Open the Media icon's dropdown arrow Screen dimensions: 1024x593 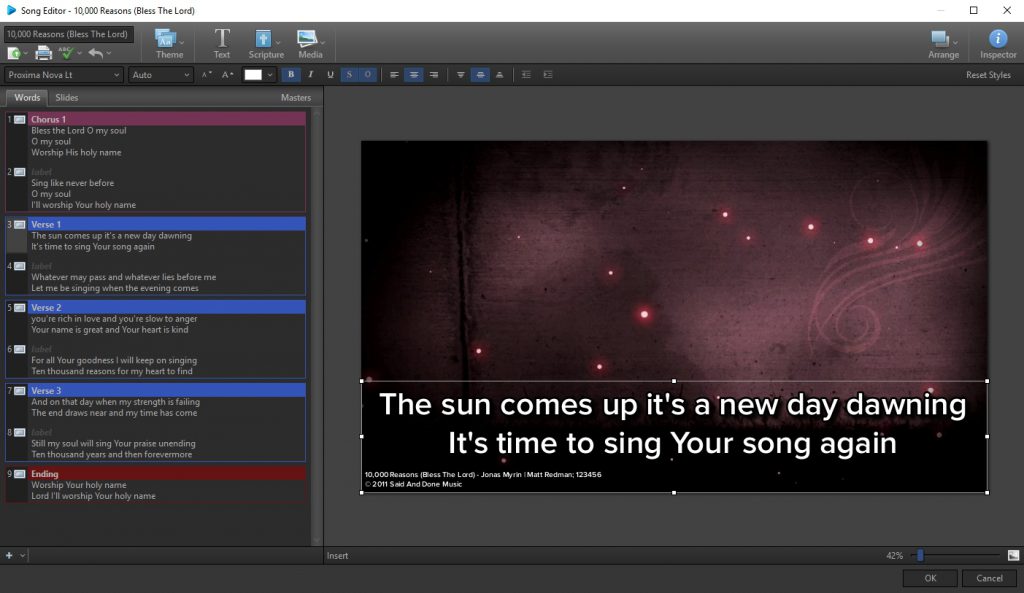point(323,43)
